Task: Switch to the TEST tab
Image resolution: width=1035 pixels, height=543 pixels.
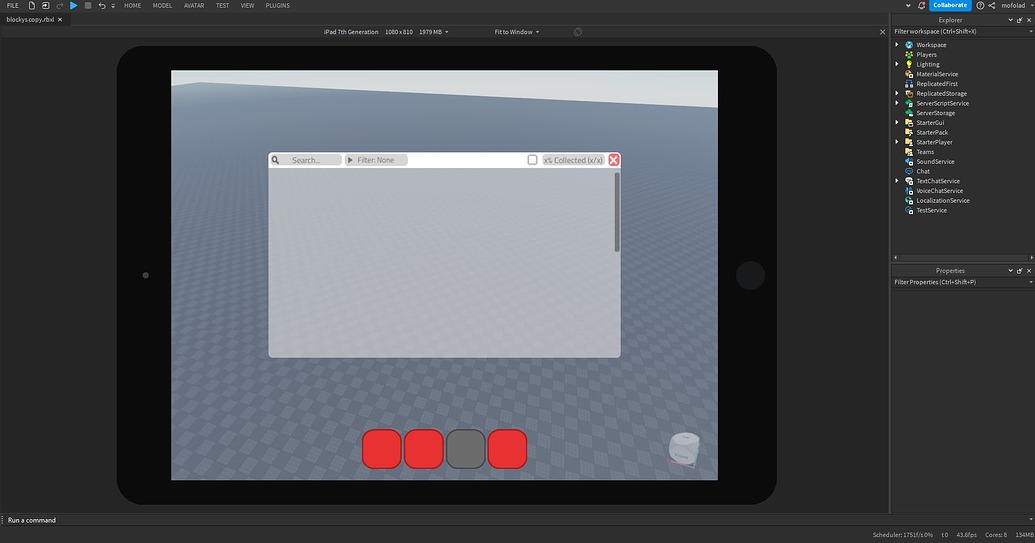Action: click(222, 5)
